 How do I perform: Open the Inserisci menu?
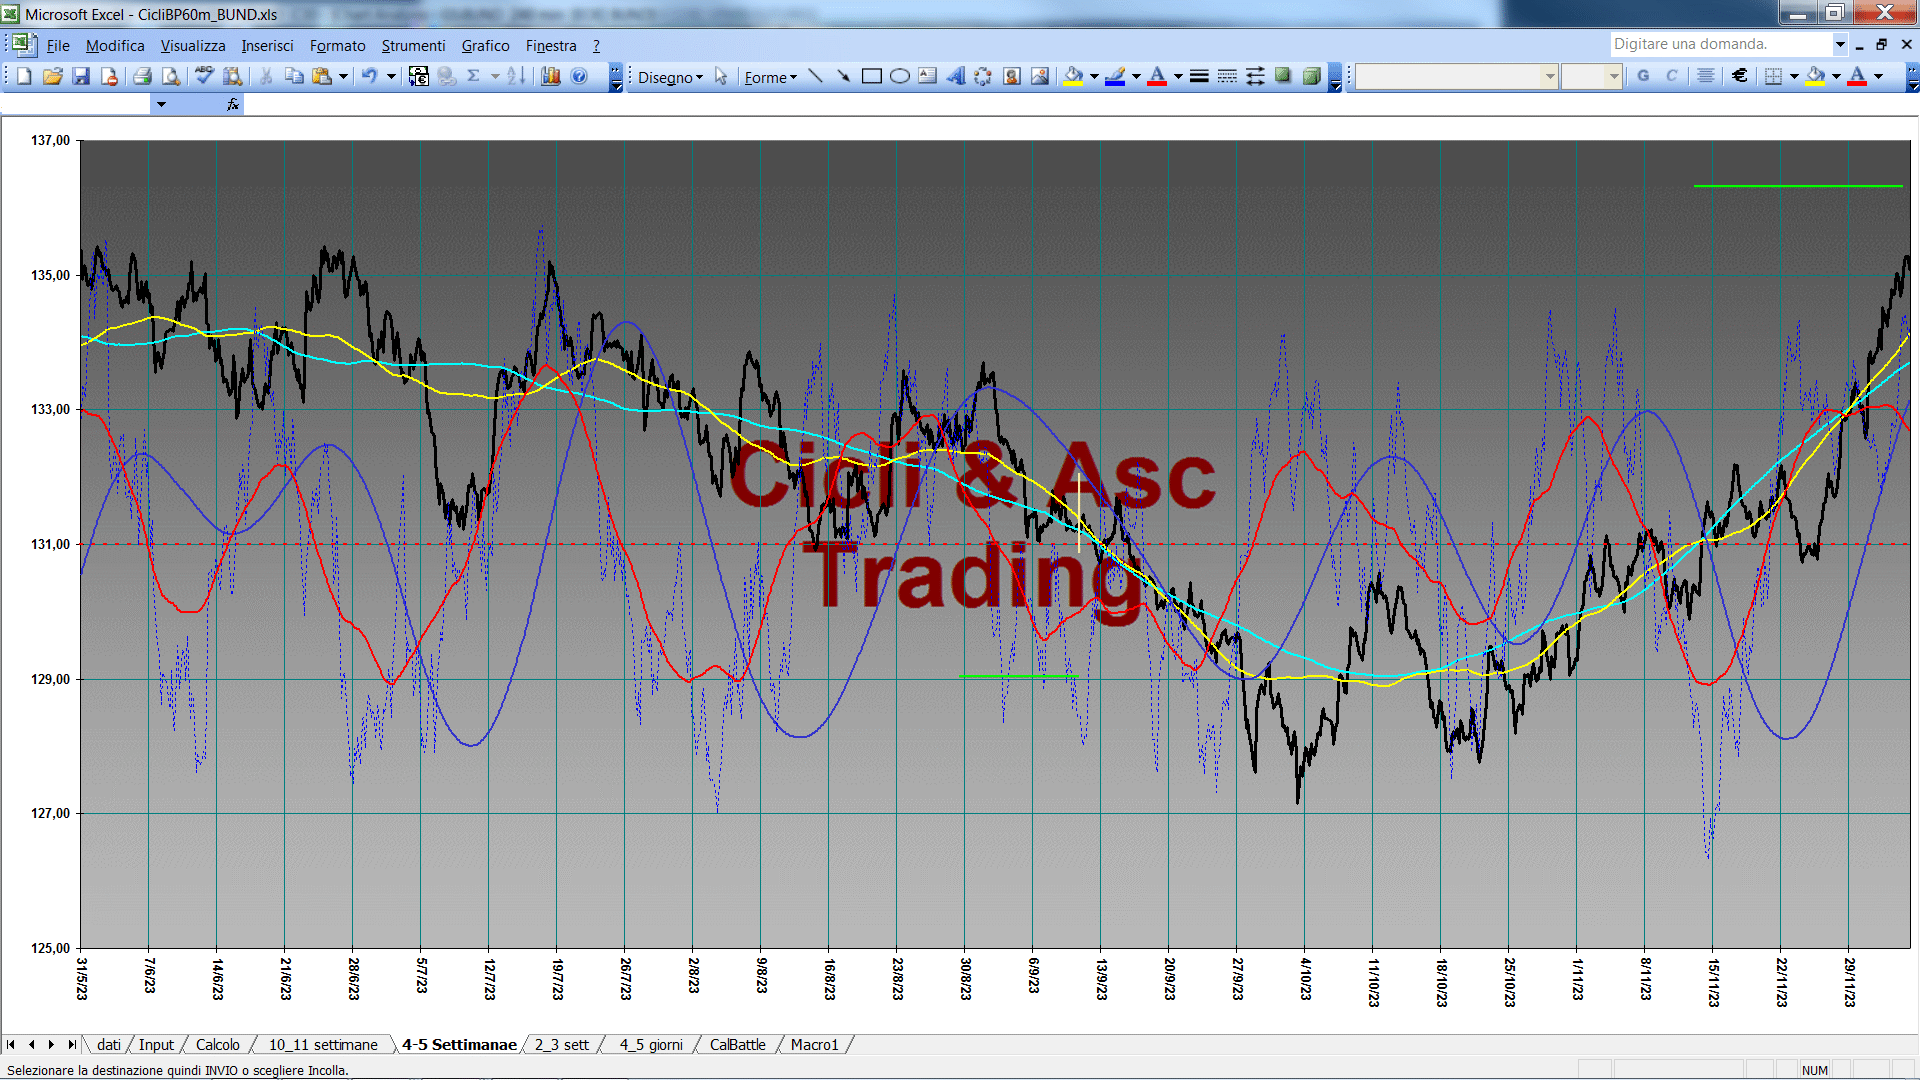pyautogui.click(x=267, y=46)
